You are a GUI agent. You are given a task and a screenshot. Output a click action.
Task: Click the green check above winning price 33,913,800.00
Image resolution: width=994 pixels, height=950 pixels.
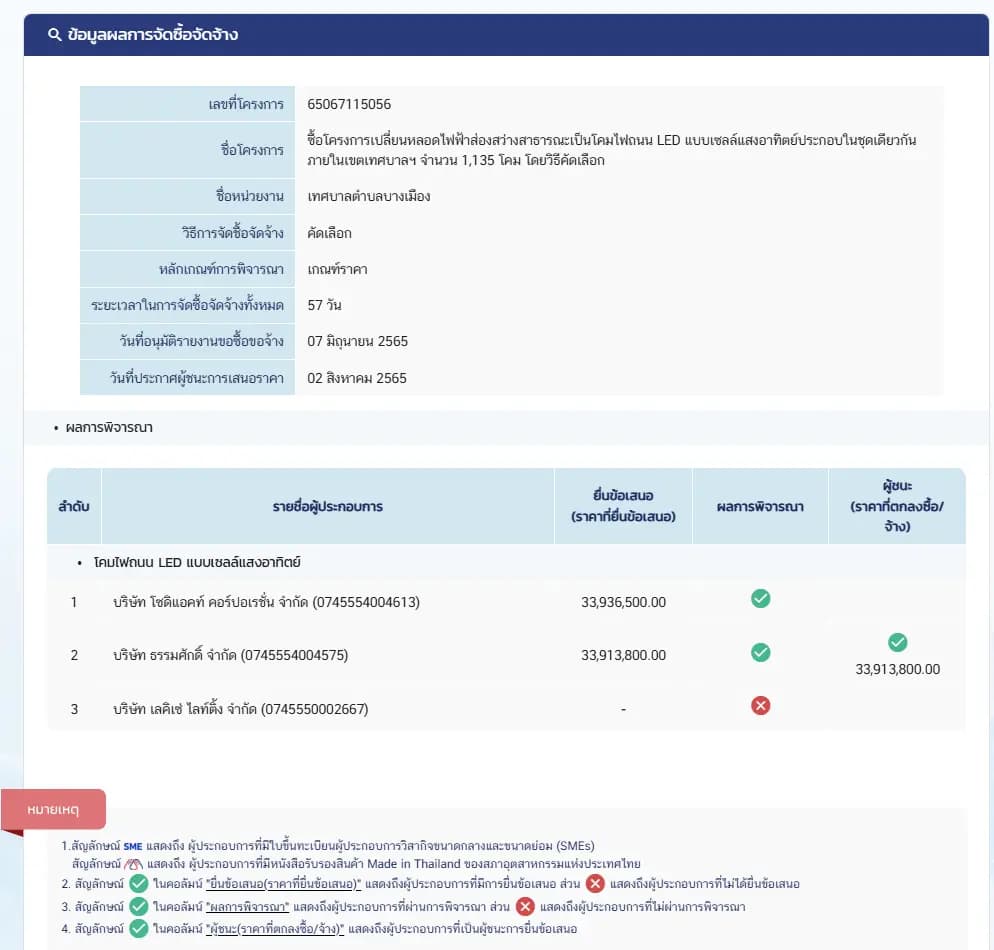[x=897, y=642]
